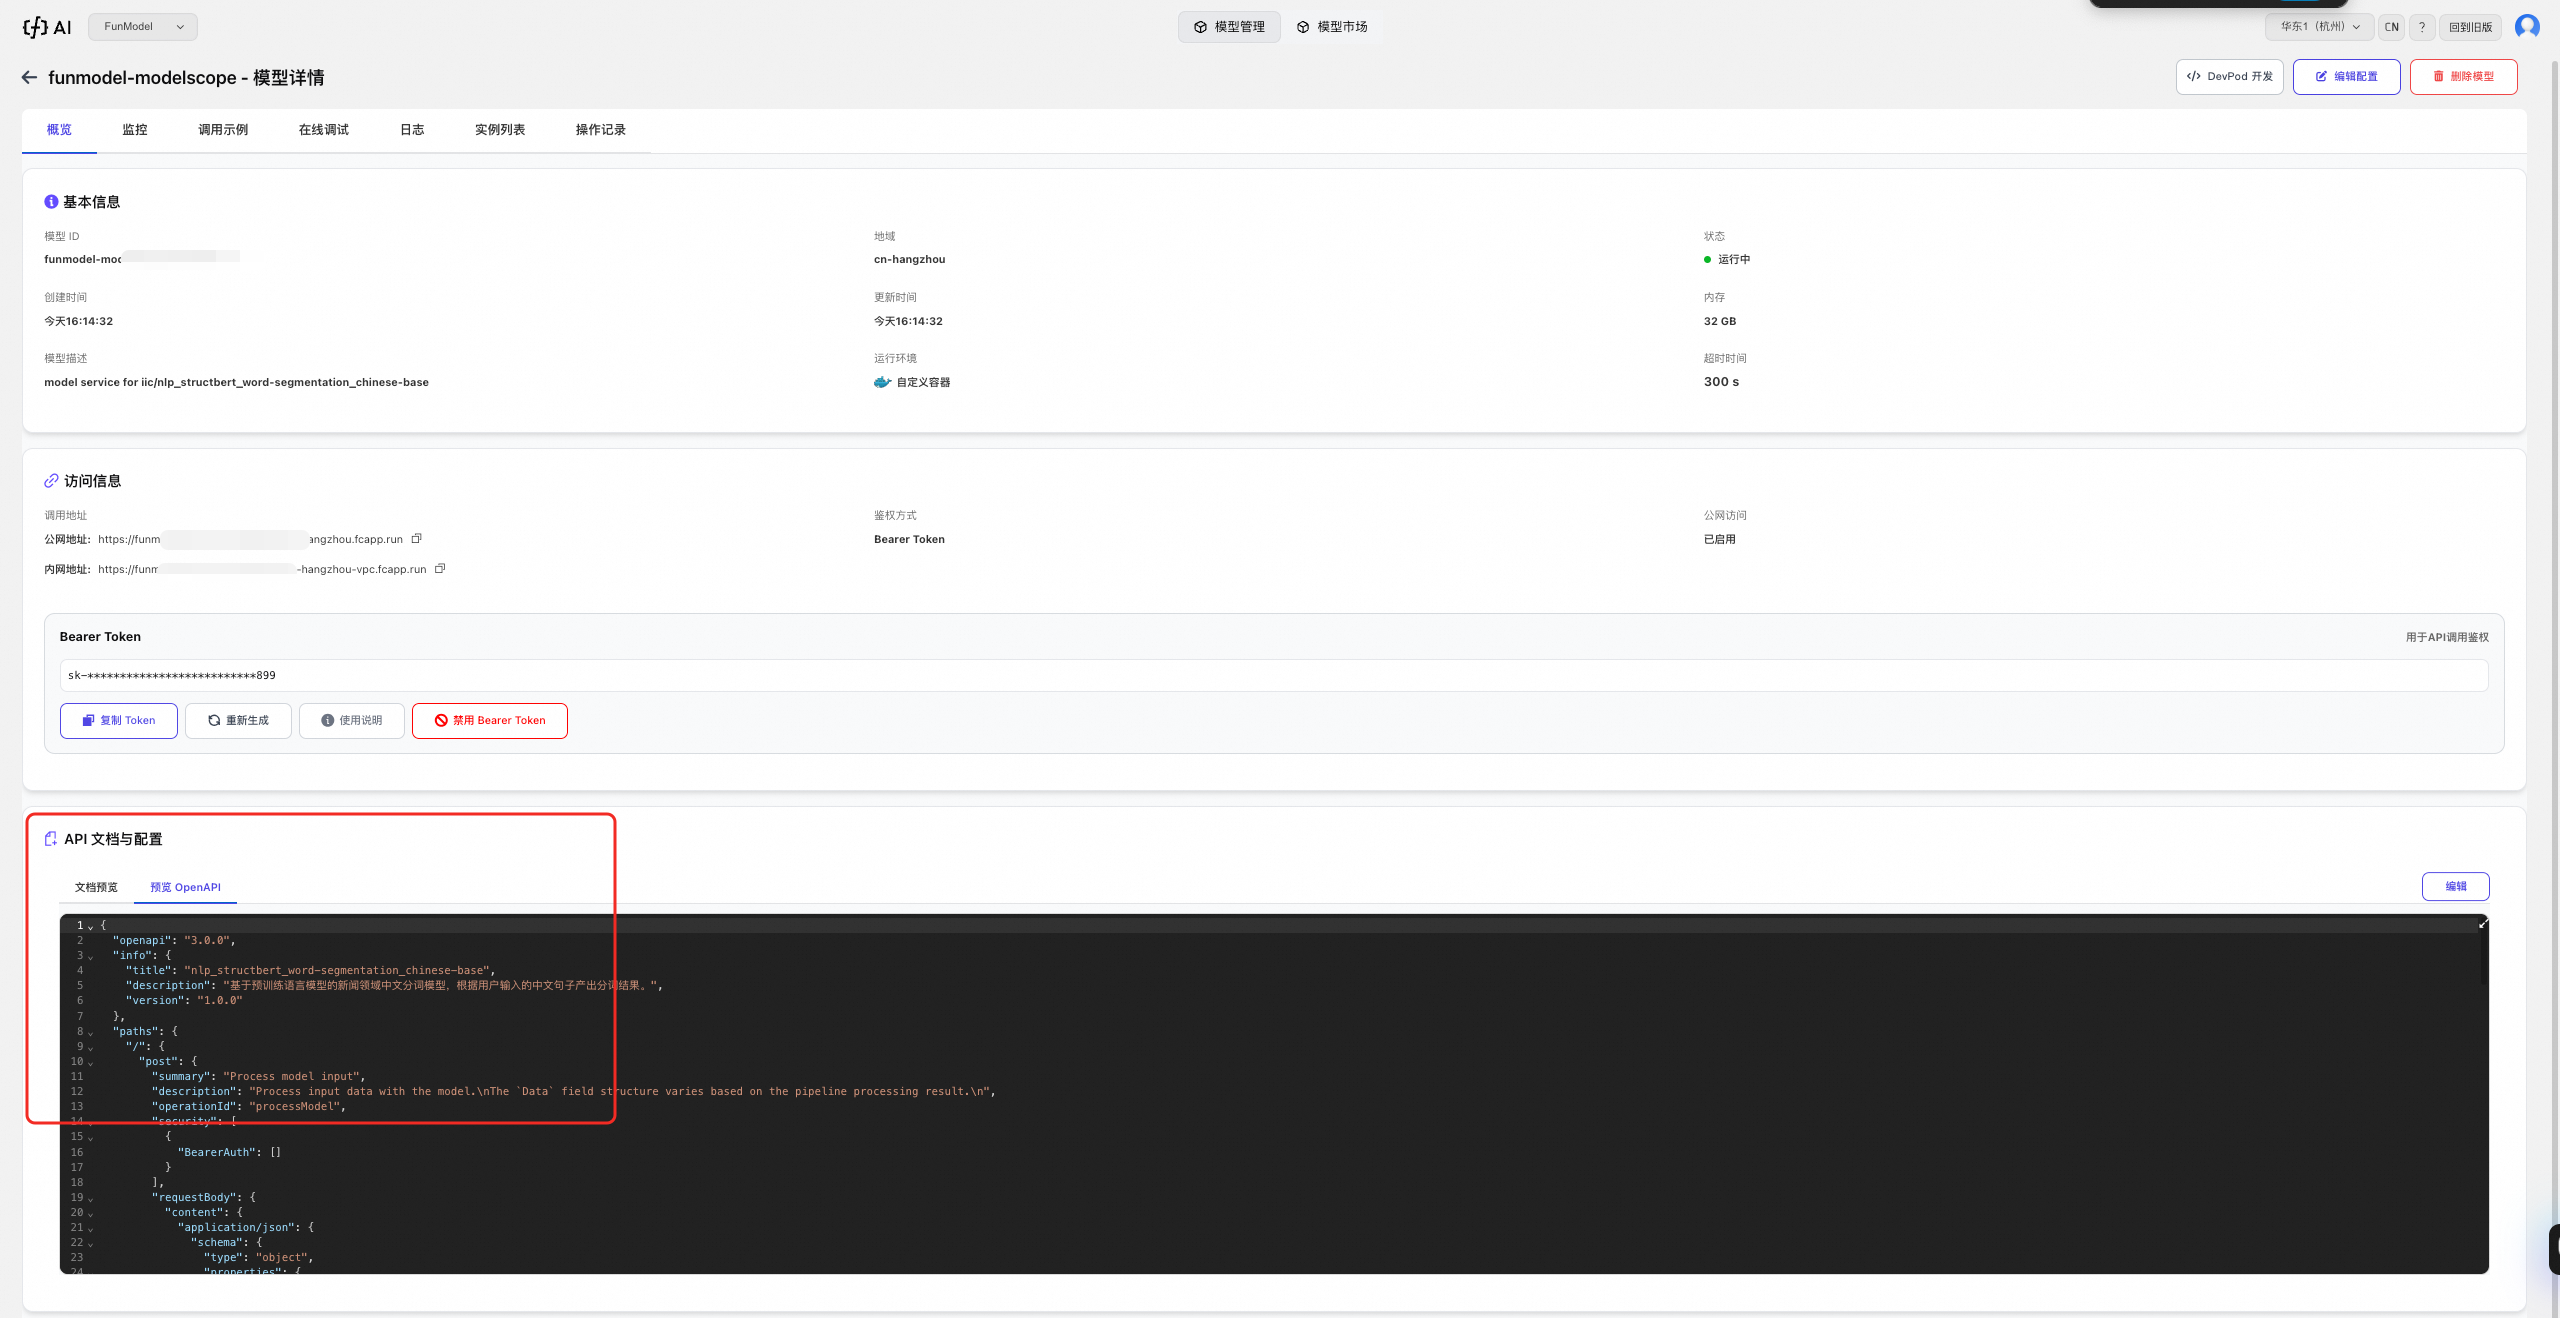Switch to the 监控 tab
Image resolution: width=2560 pixels, height=1318 pixels.
tap(134, 130)
